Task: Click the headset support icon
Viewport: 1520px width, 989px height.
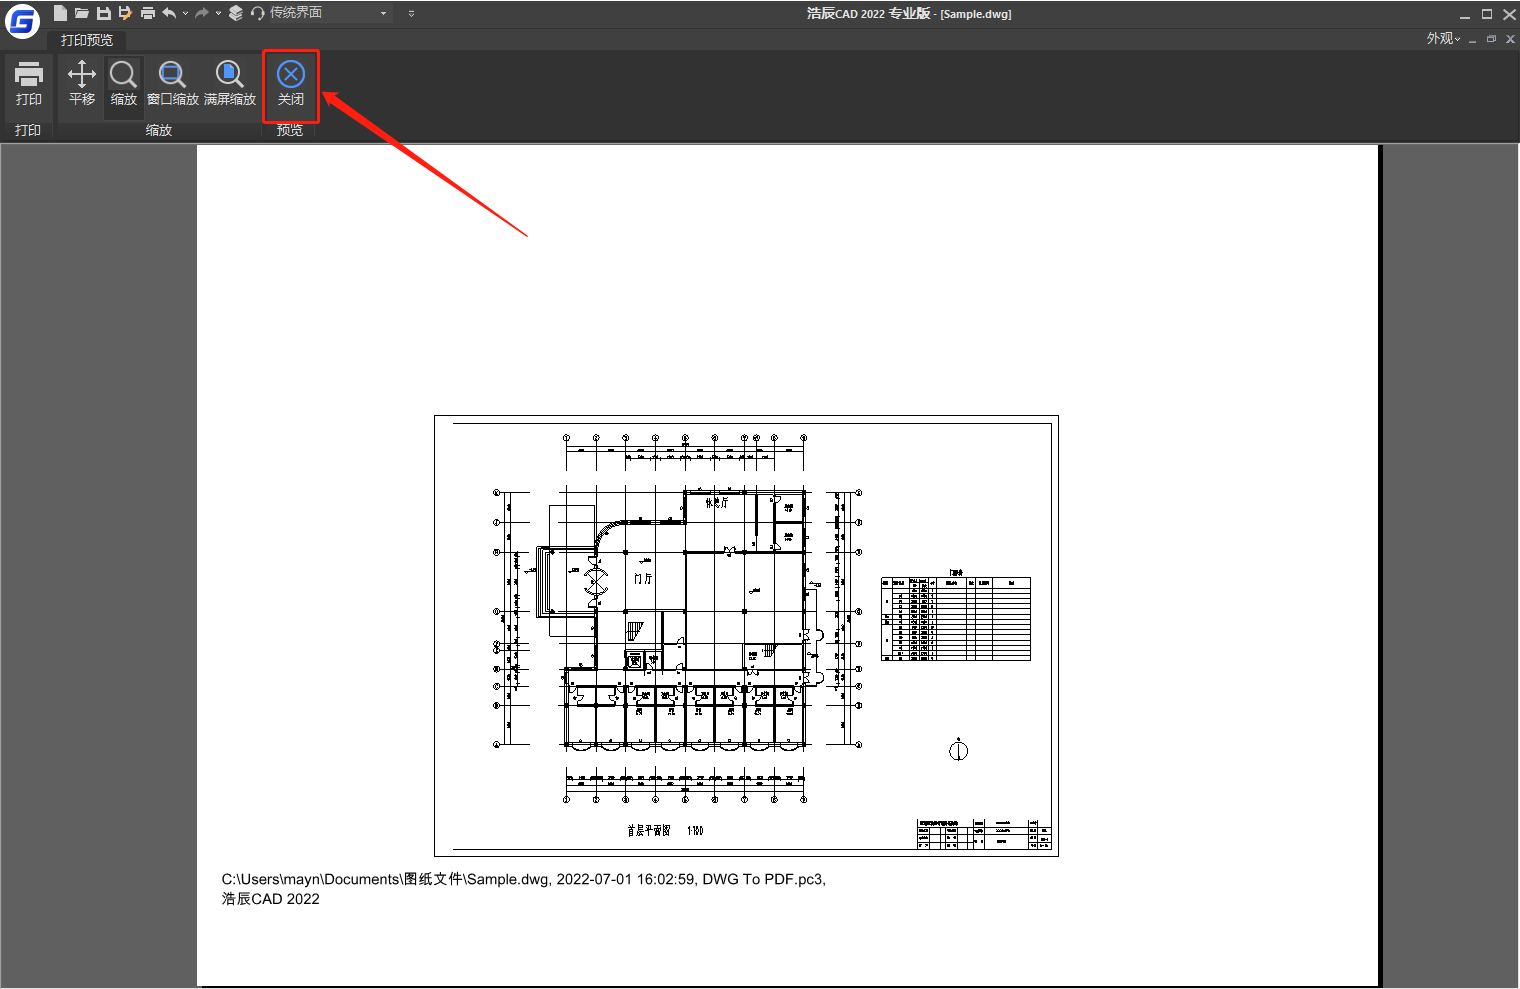Action: 258,13
